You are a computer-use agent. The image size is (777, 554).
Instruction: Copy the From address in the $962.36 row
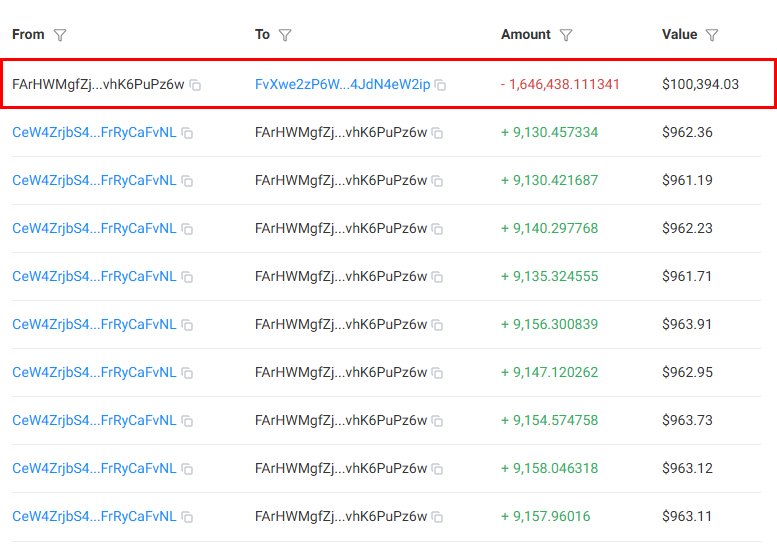(x=187, y=133)
